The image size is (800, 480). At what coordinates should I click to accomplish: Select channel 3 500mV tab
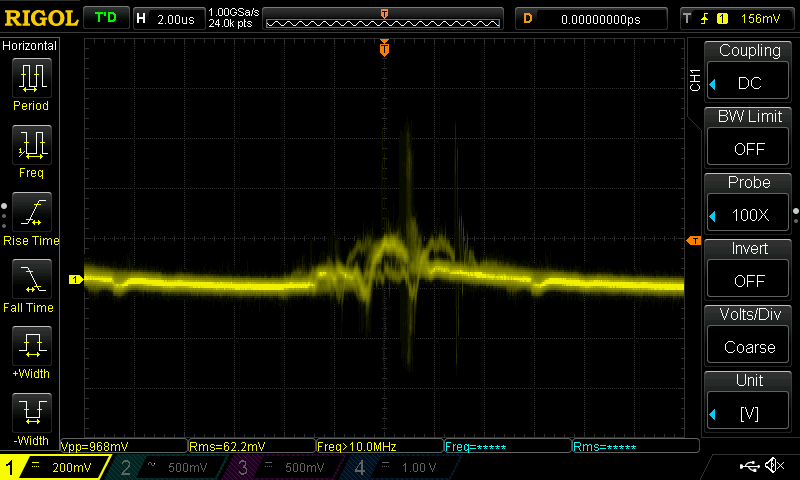[x=283, y=467]
